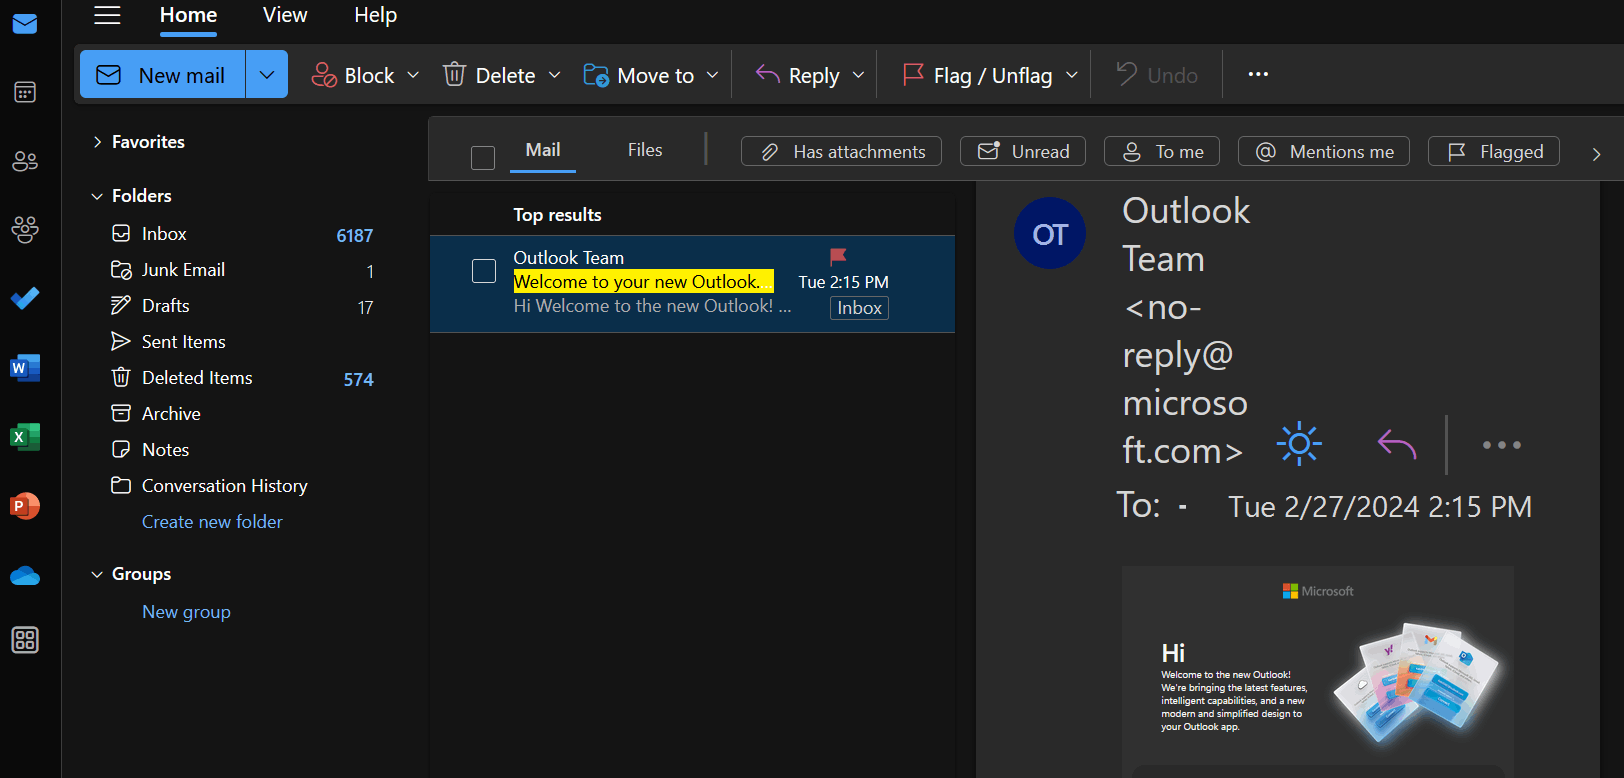Open To Do checkmark app

tap(25, 298)
